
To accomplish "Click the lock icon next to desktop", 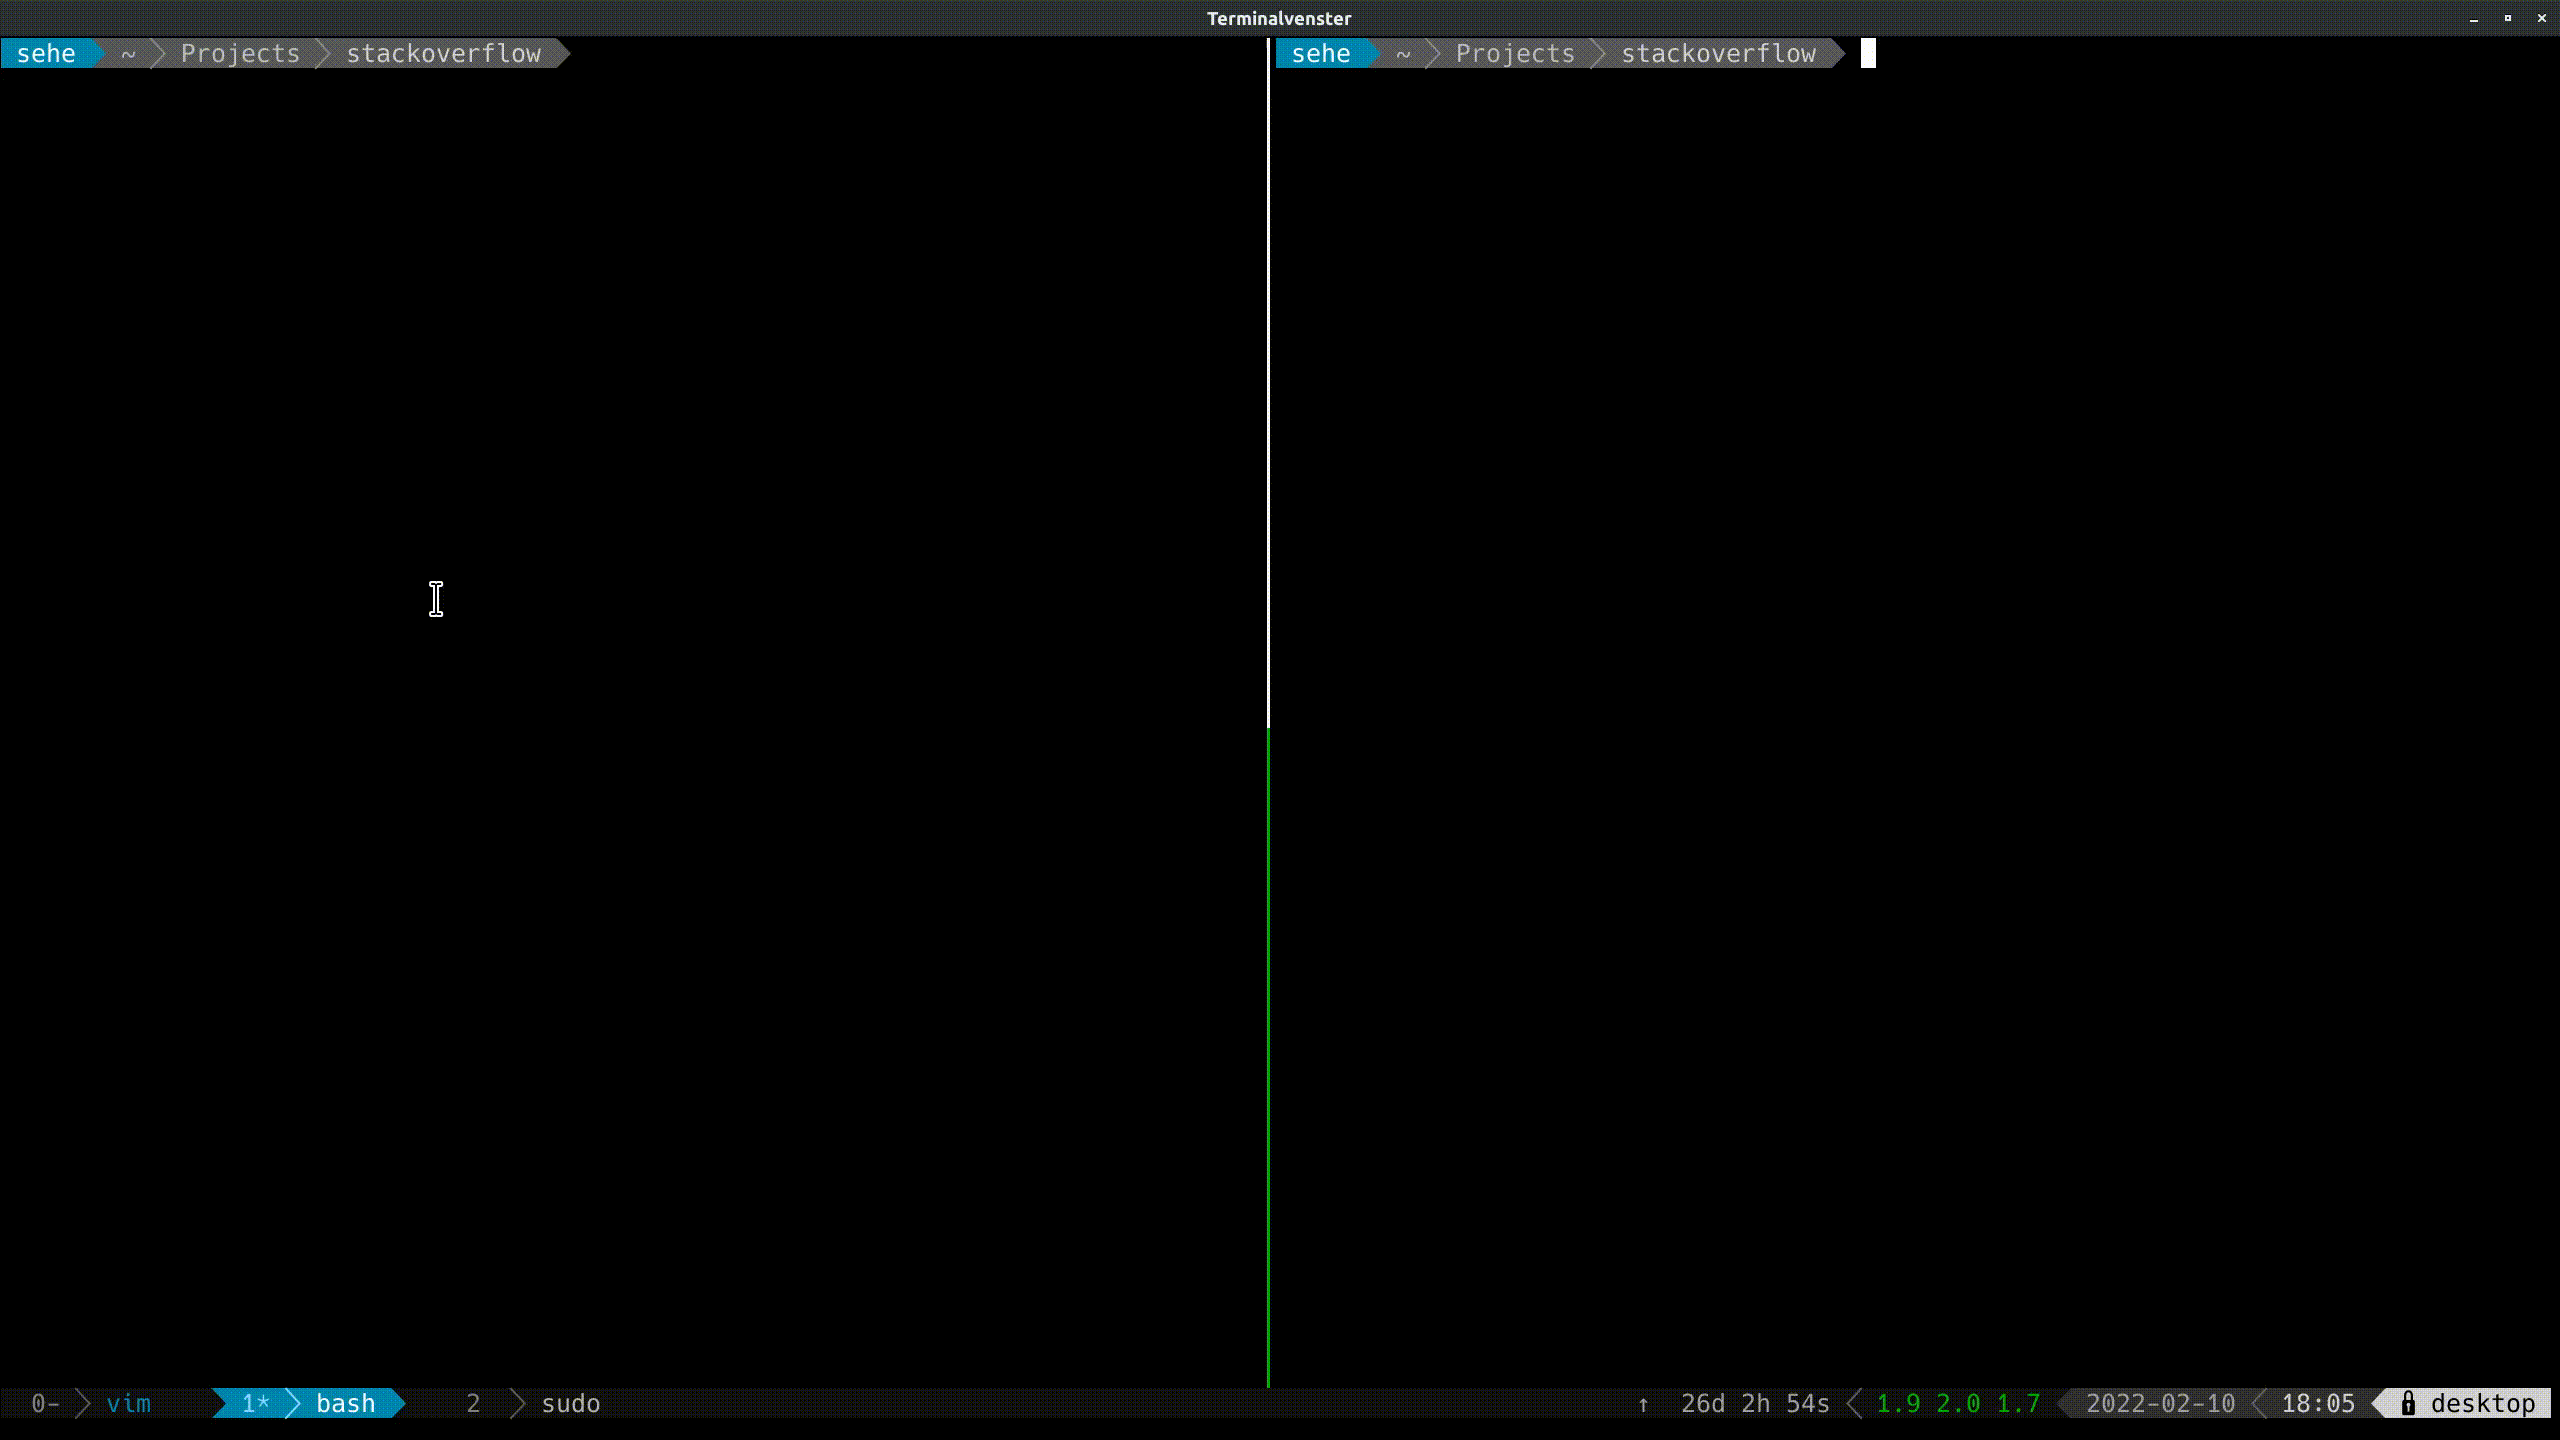I will click(2408, 1404).
